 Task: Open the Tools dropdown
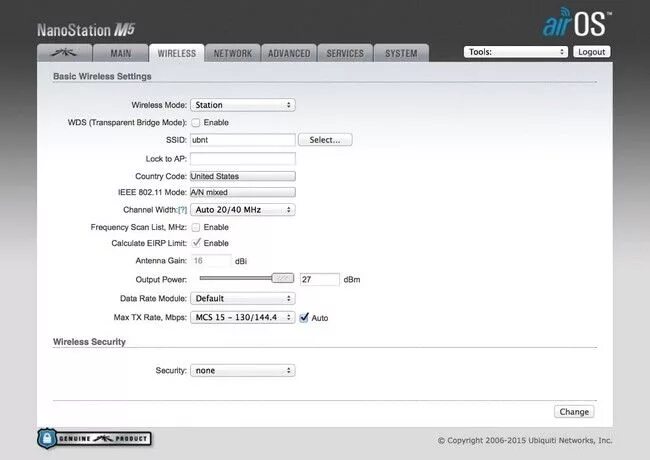coord(516,52)
